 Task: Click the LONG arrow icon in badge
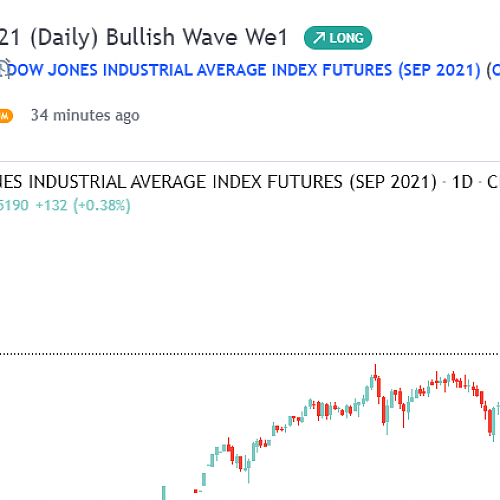coord(319,38)
